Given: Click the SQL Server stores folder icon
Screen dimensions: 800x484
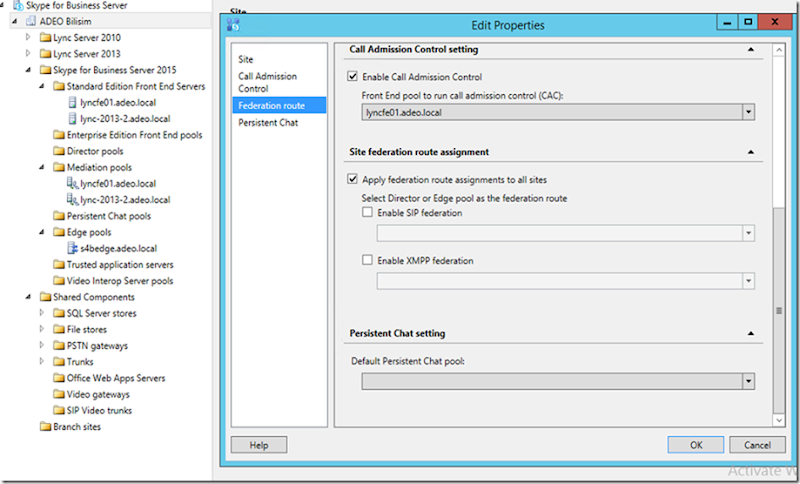Looking at the screenshot, I should click(59, 313).
